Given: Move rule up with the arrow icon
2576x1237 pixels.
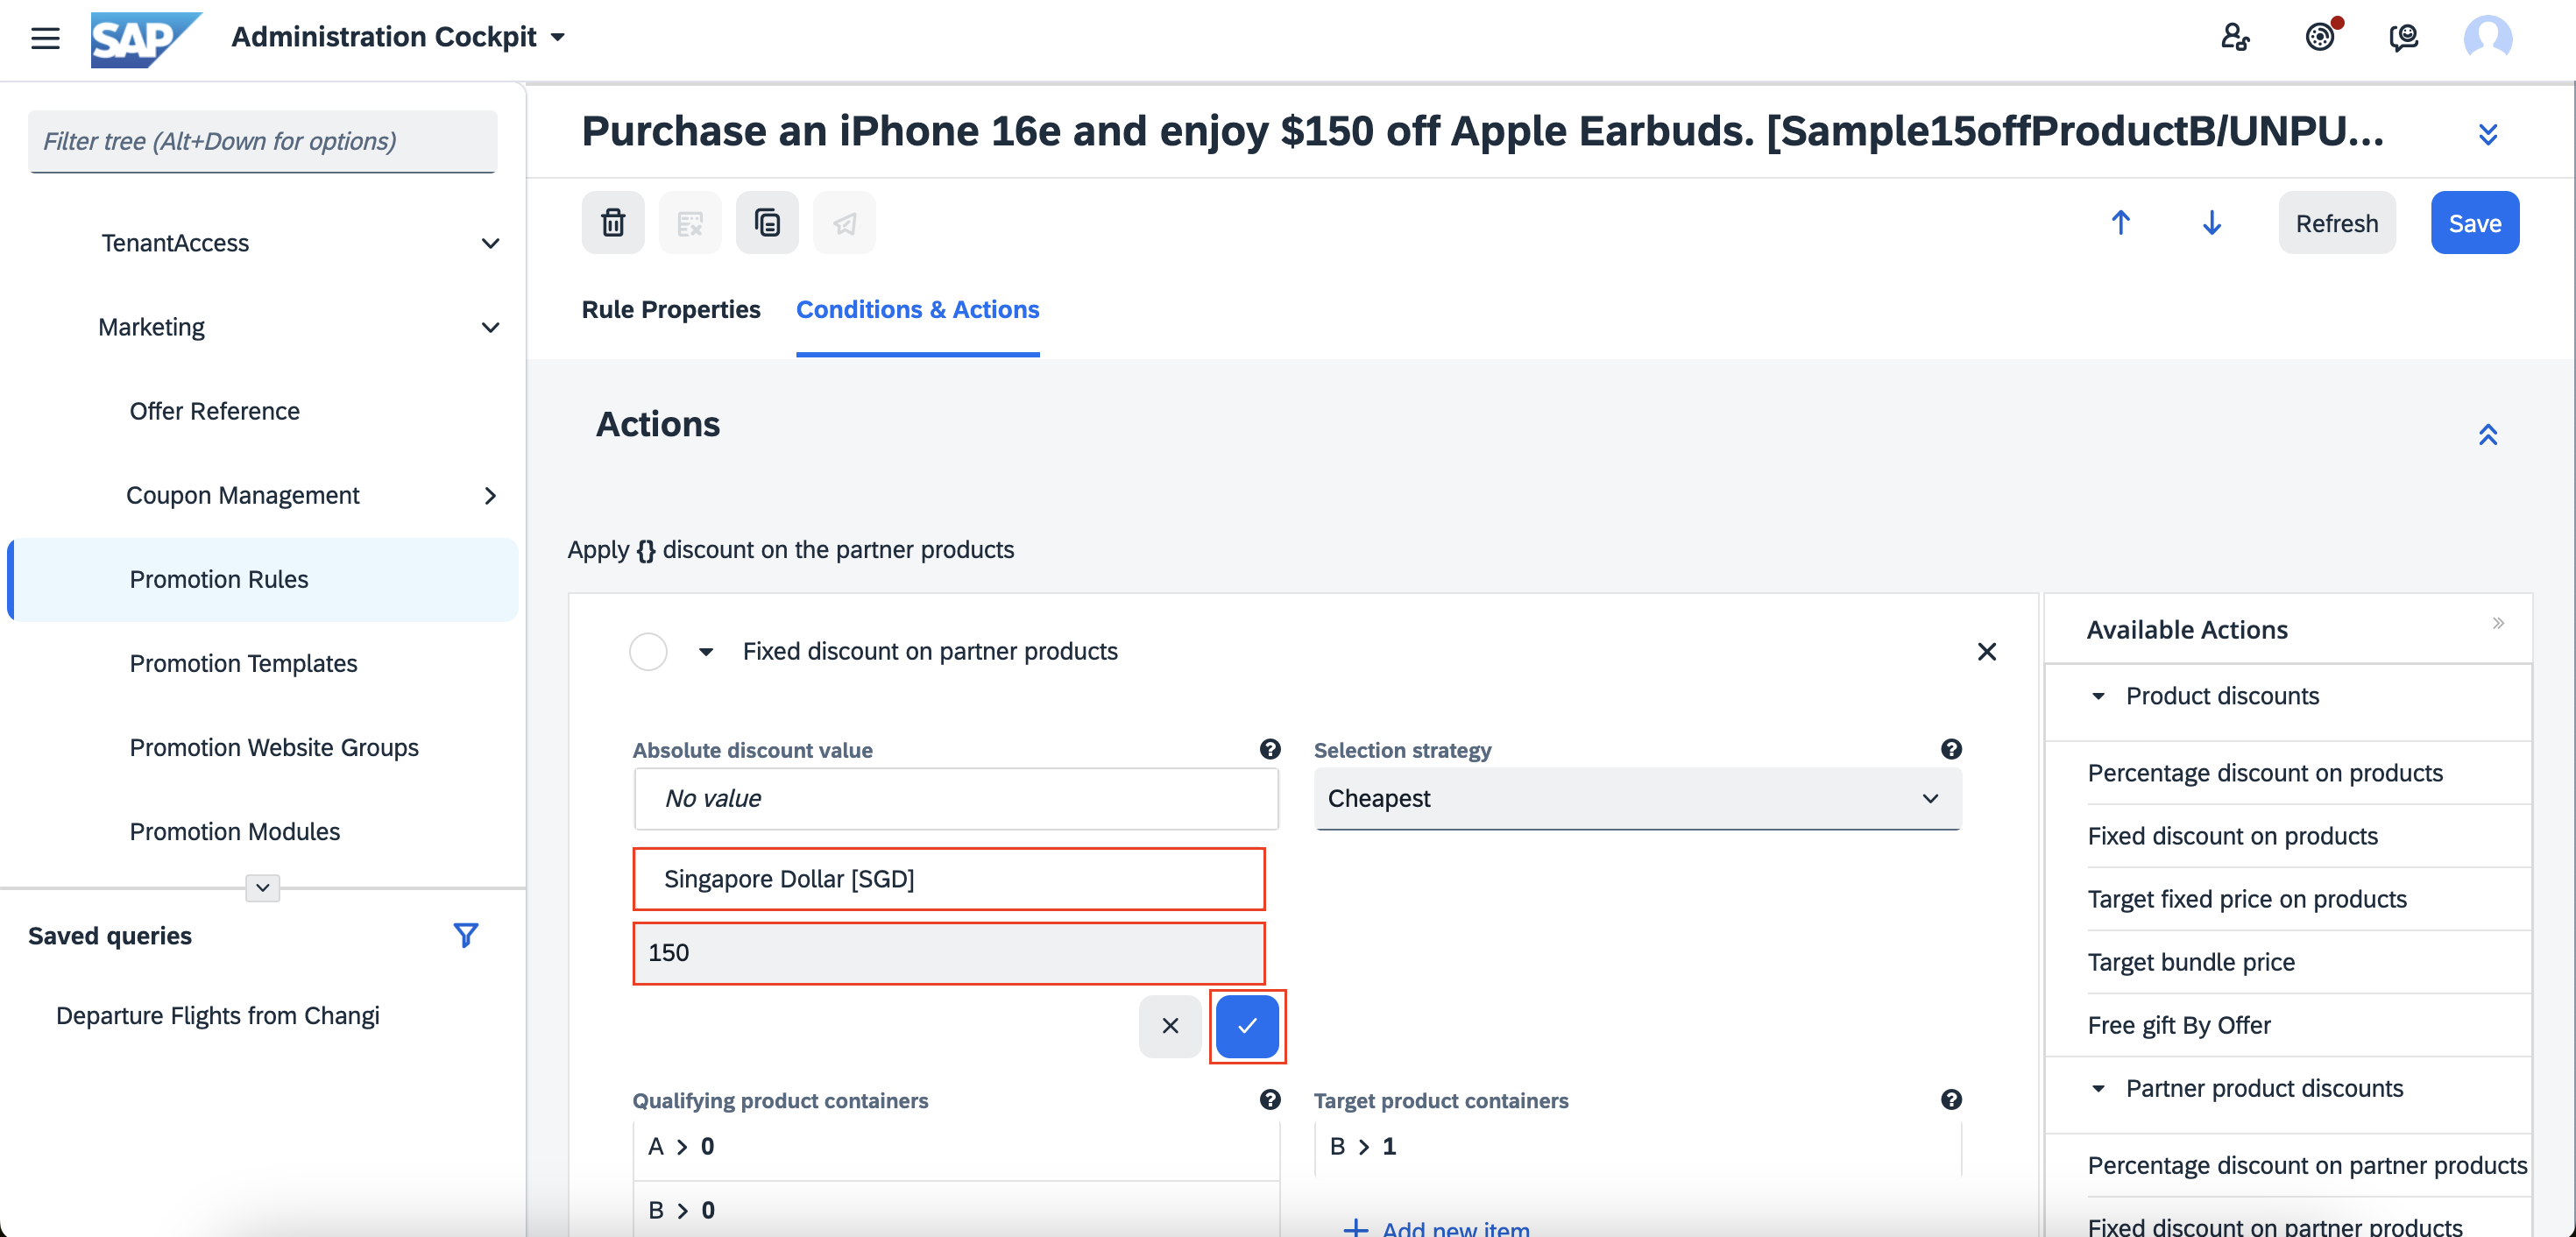Looking at the screenshot, I should (2120, 222).
